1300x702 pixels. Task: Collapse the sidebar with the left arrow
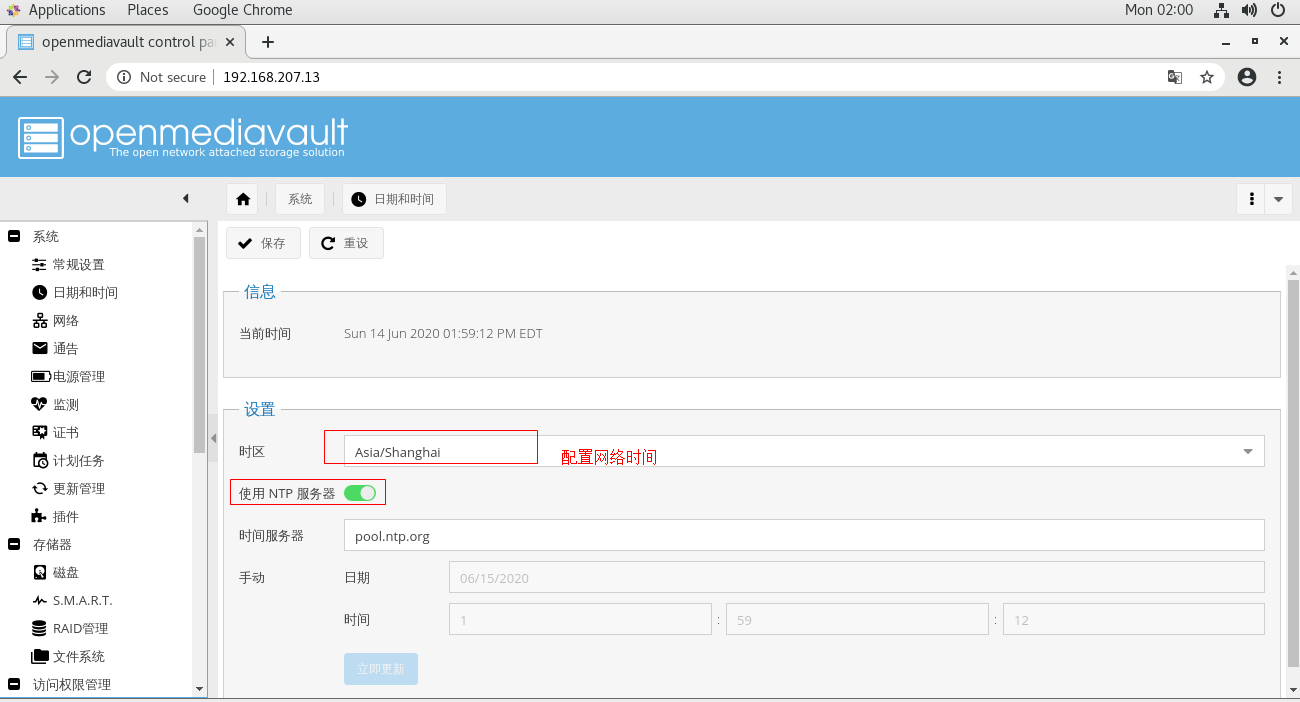click(x=186, y=199)
